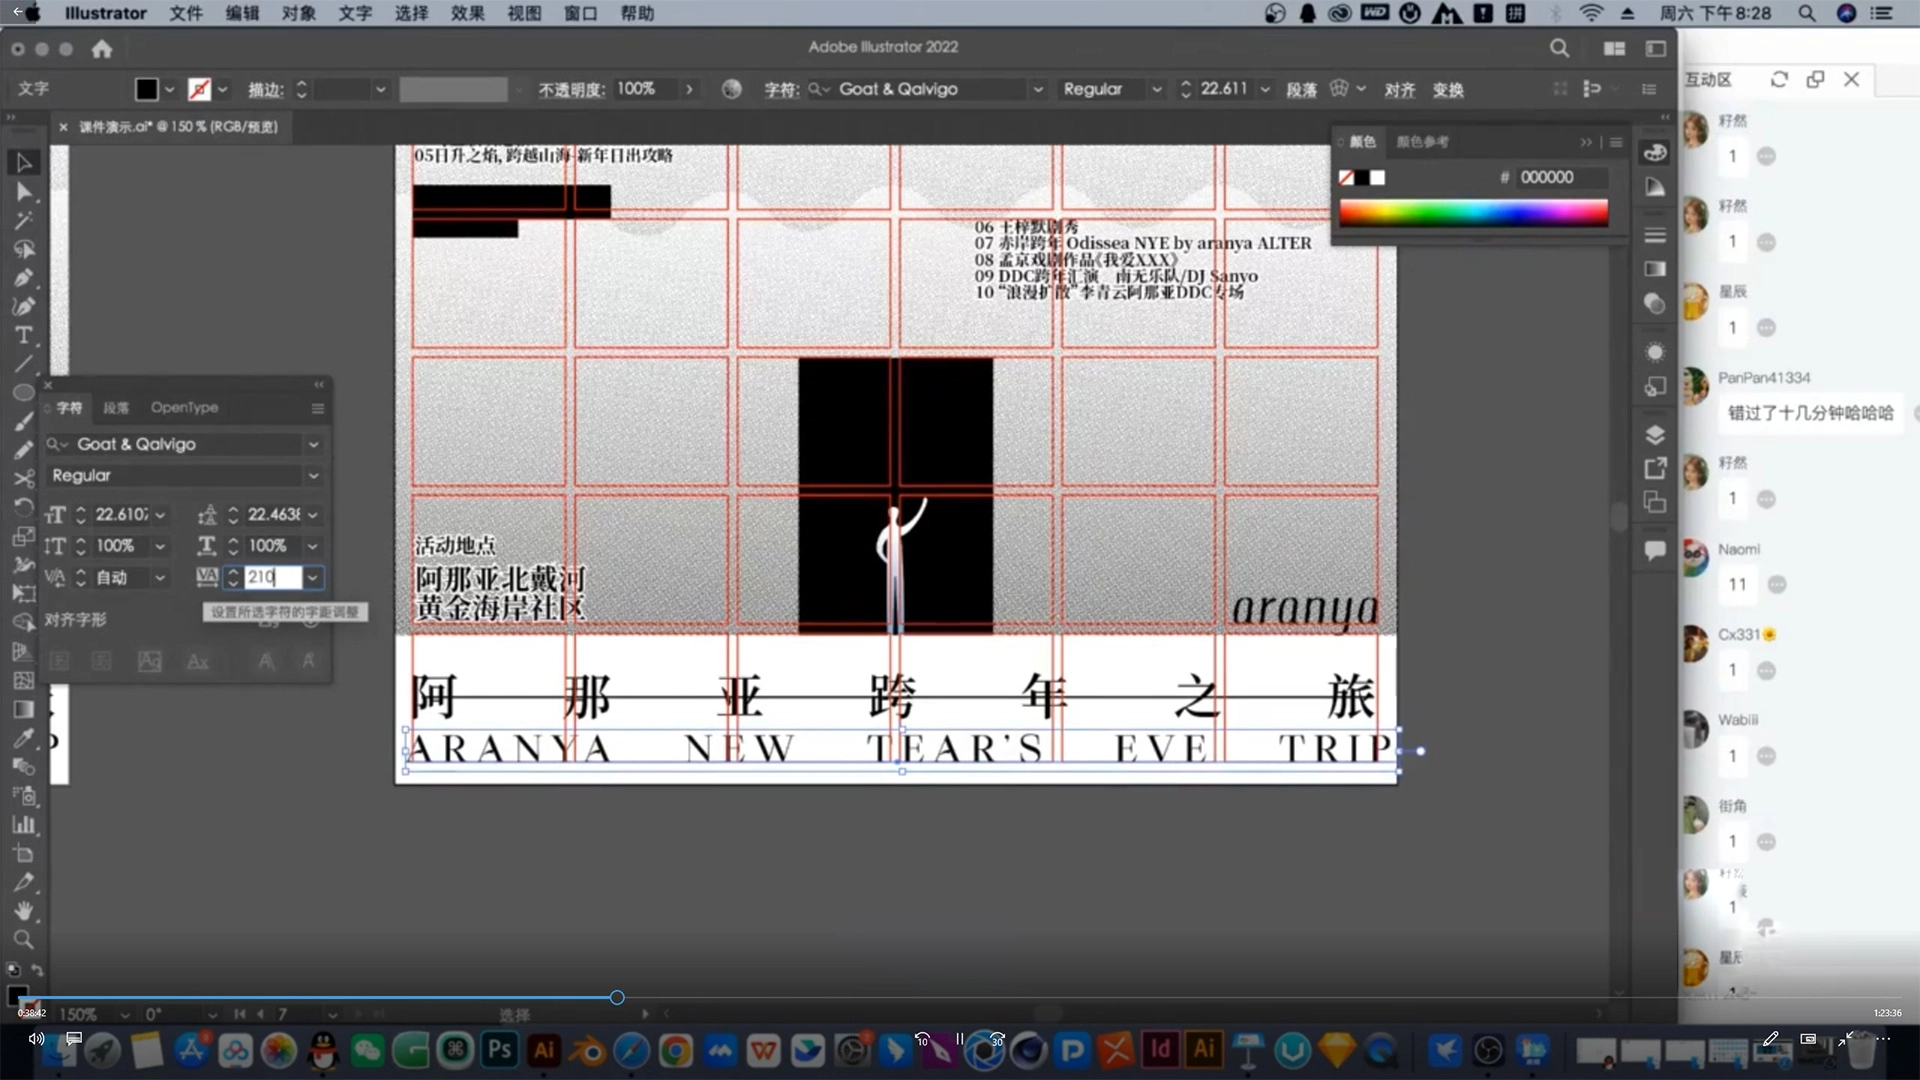Mute the video speaker icon
The width and height of the screenshot is (1920, 1080).
(x=36, y=1039)
